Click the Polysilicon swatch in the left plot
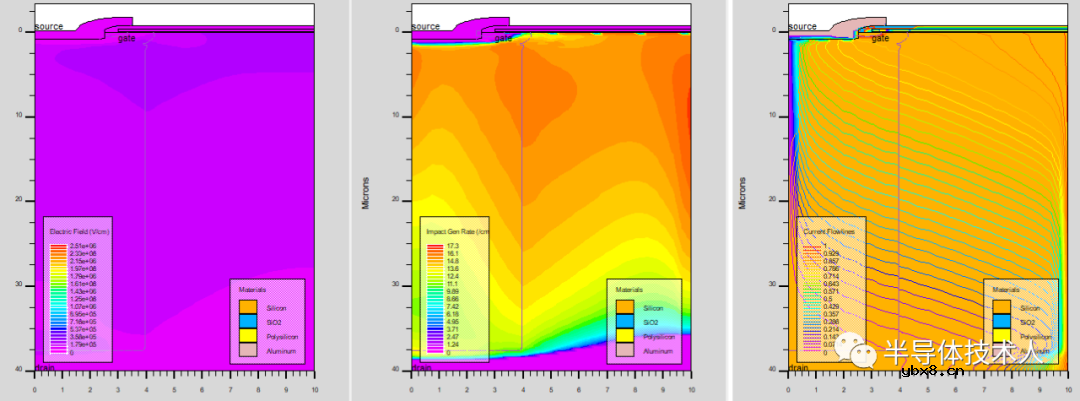 click(x=248, y=336)
